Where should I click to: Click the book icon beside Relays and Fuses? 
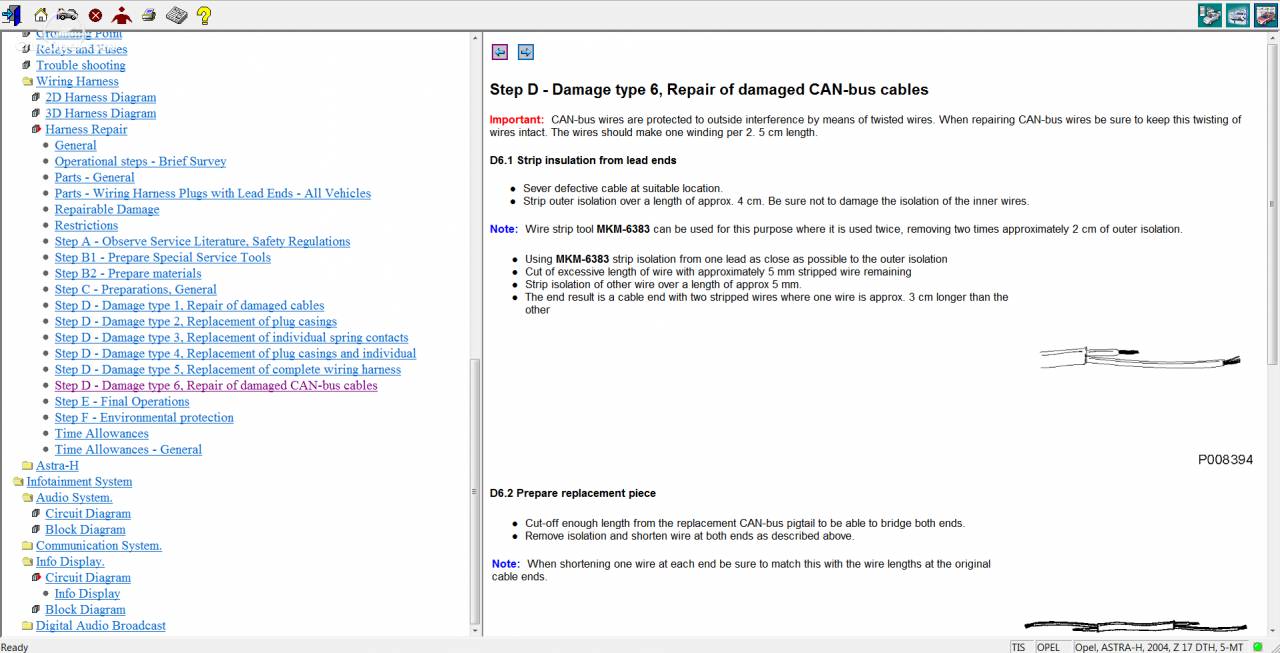(27, 49)
